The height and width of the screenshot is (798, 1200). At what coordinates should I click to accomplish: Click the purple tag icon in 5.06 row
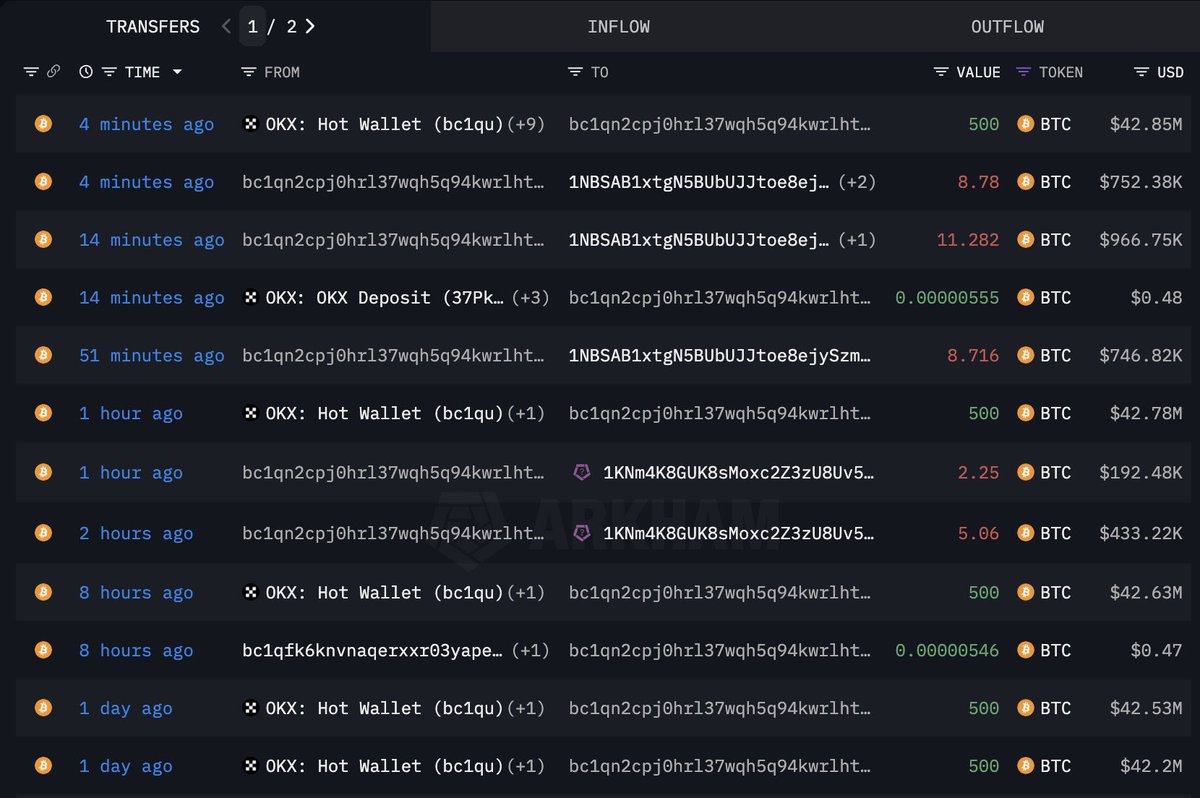click(x=581, y=534)
